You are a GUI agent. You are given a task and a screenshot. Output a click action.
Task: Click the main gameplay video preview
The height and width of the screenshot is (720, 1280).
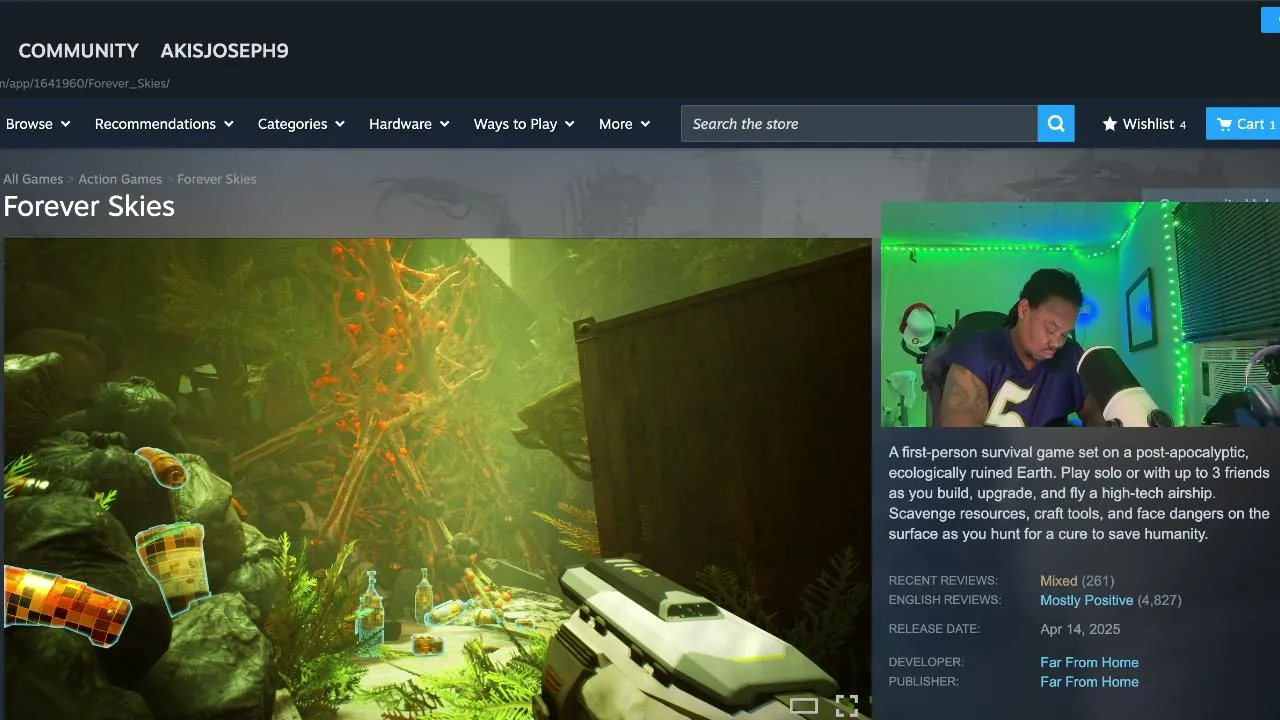coord(437,478)
